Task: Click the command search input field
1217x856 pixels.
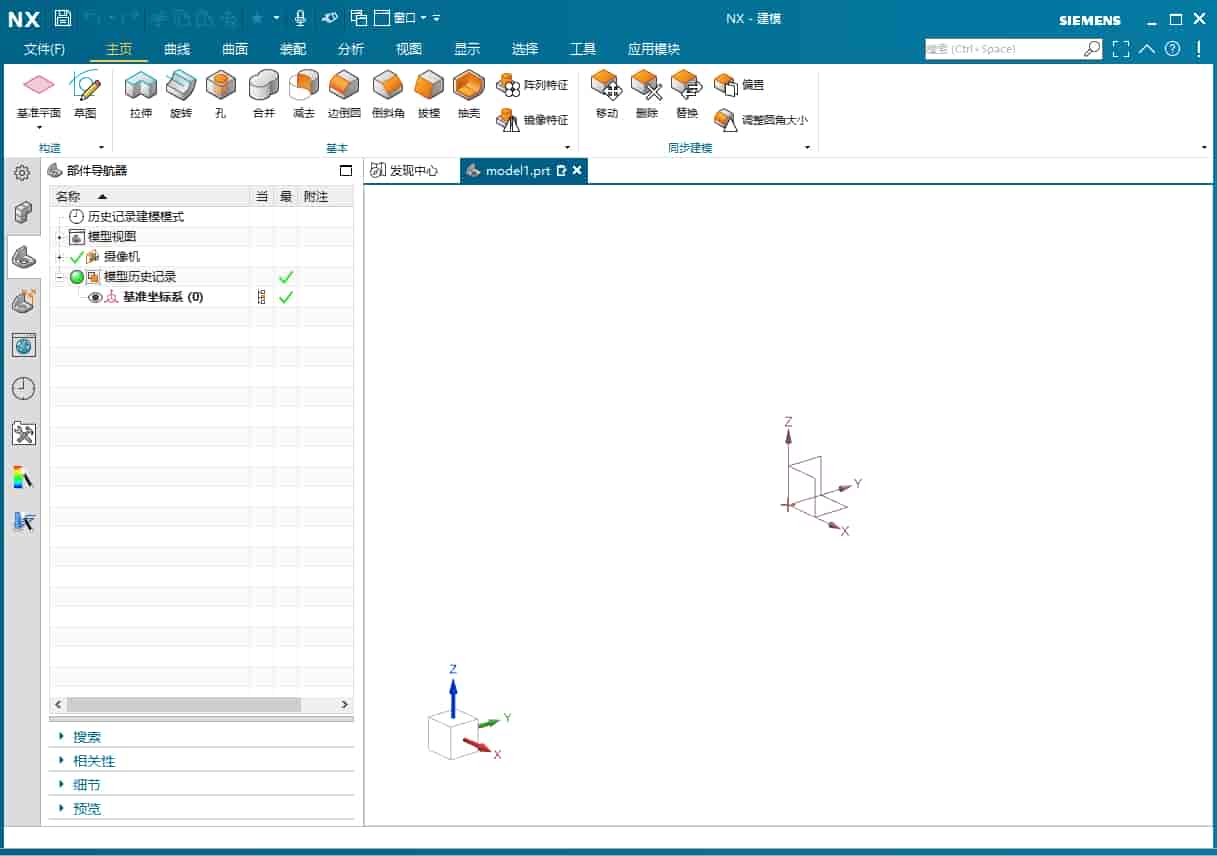Action: [x=1003, y=48]
